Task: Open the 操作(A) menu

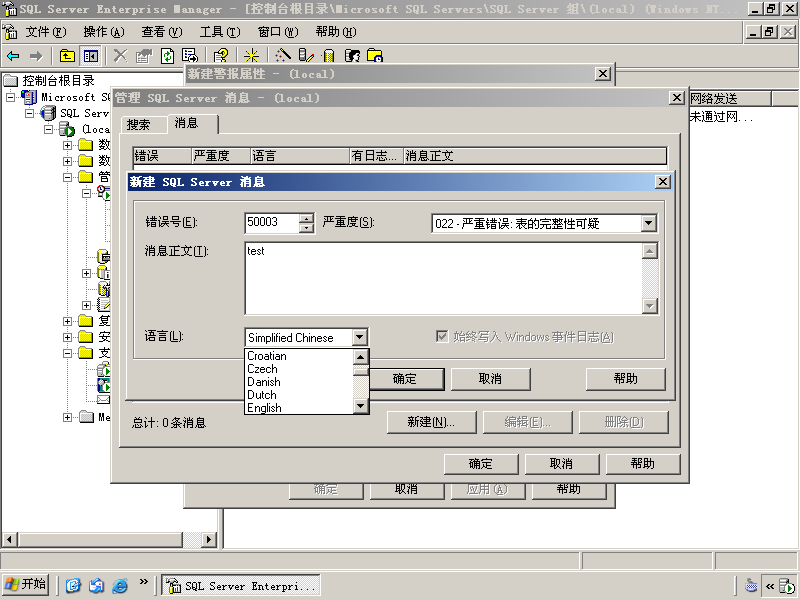Action: [x=104, y=32]
